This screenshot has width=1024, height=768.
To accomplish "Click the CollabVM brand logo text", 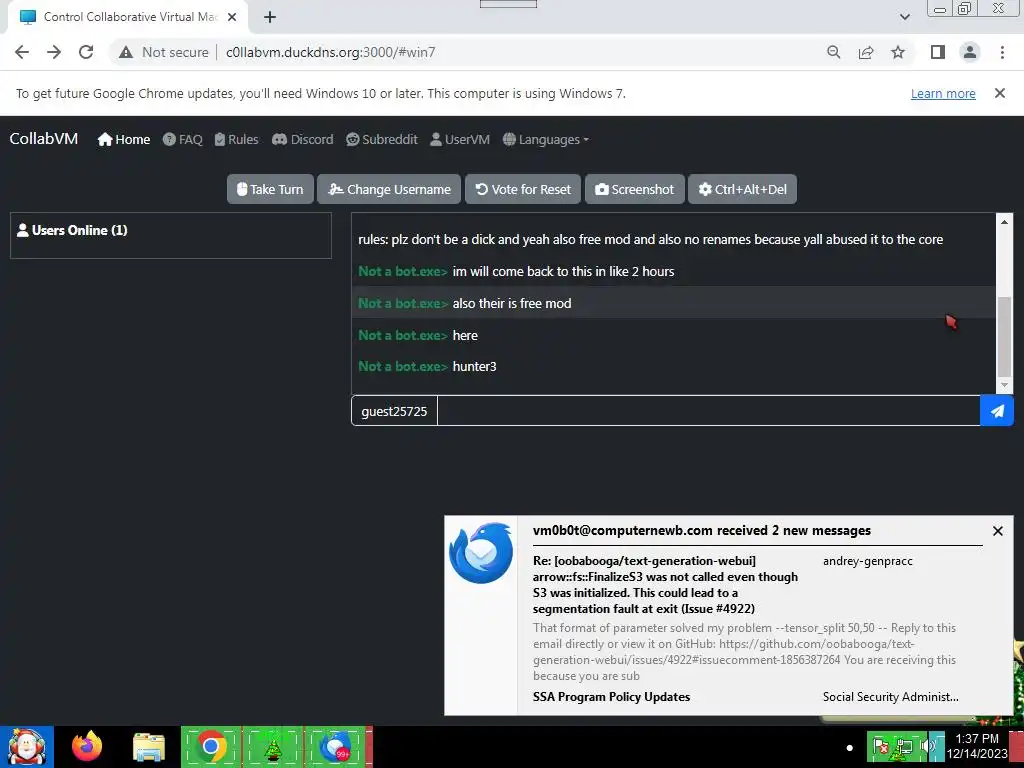I will [x=44, y=138].
